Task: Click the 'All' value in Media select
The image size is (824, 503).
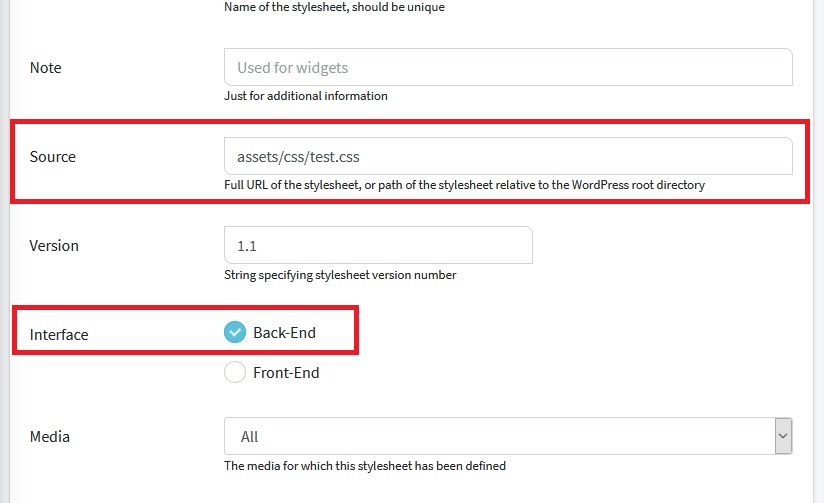Action: pos(250,436)
